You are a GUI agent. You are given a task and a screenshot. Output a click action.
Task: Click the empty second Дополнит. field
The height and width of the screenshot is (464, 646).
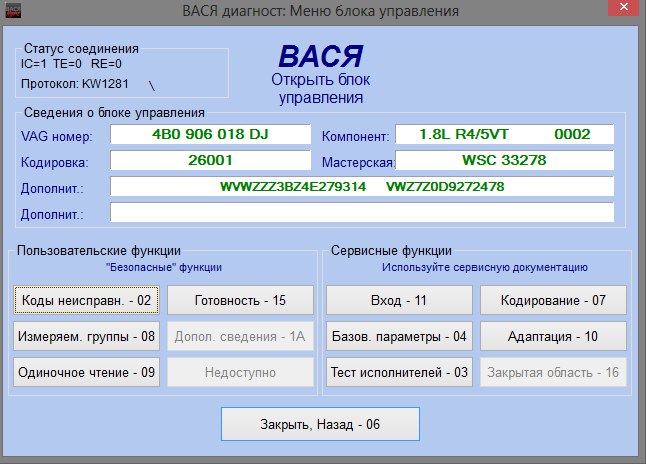pos(361,212)
